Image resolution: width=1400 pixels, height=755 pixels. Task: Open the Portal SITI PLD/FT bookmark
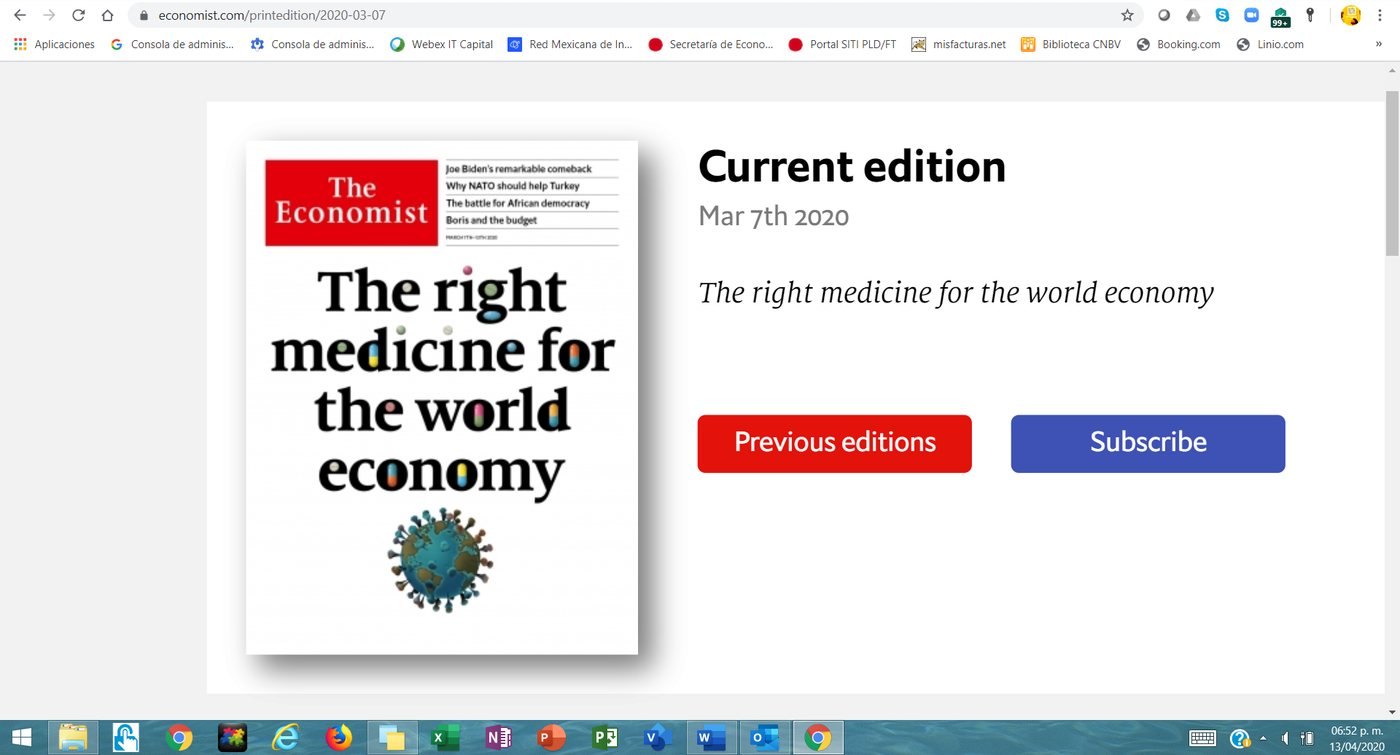pyautogui.click(x=842, y=44)
